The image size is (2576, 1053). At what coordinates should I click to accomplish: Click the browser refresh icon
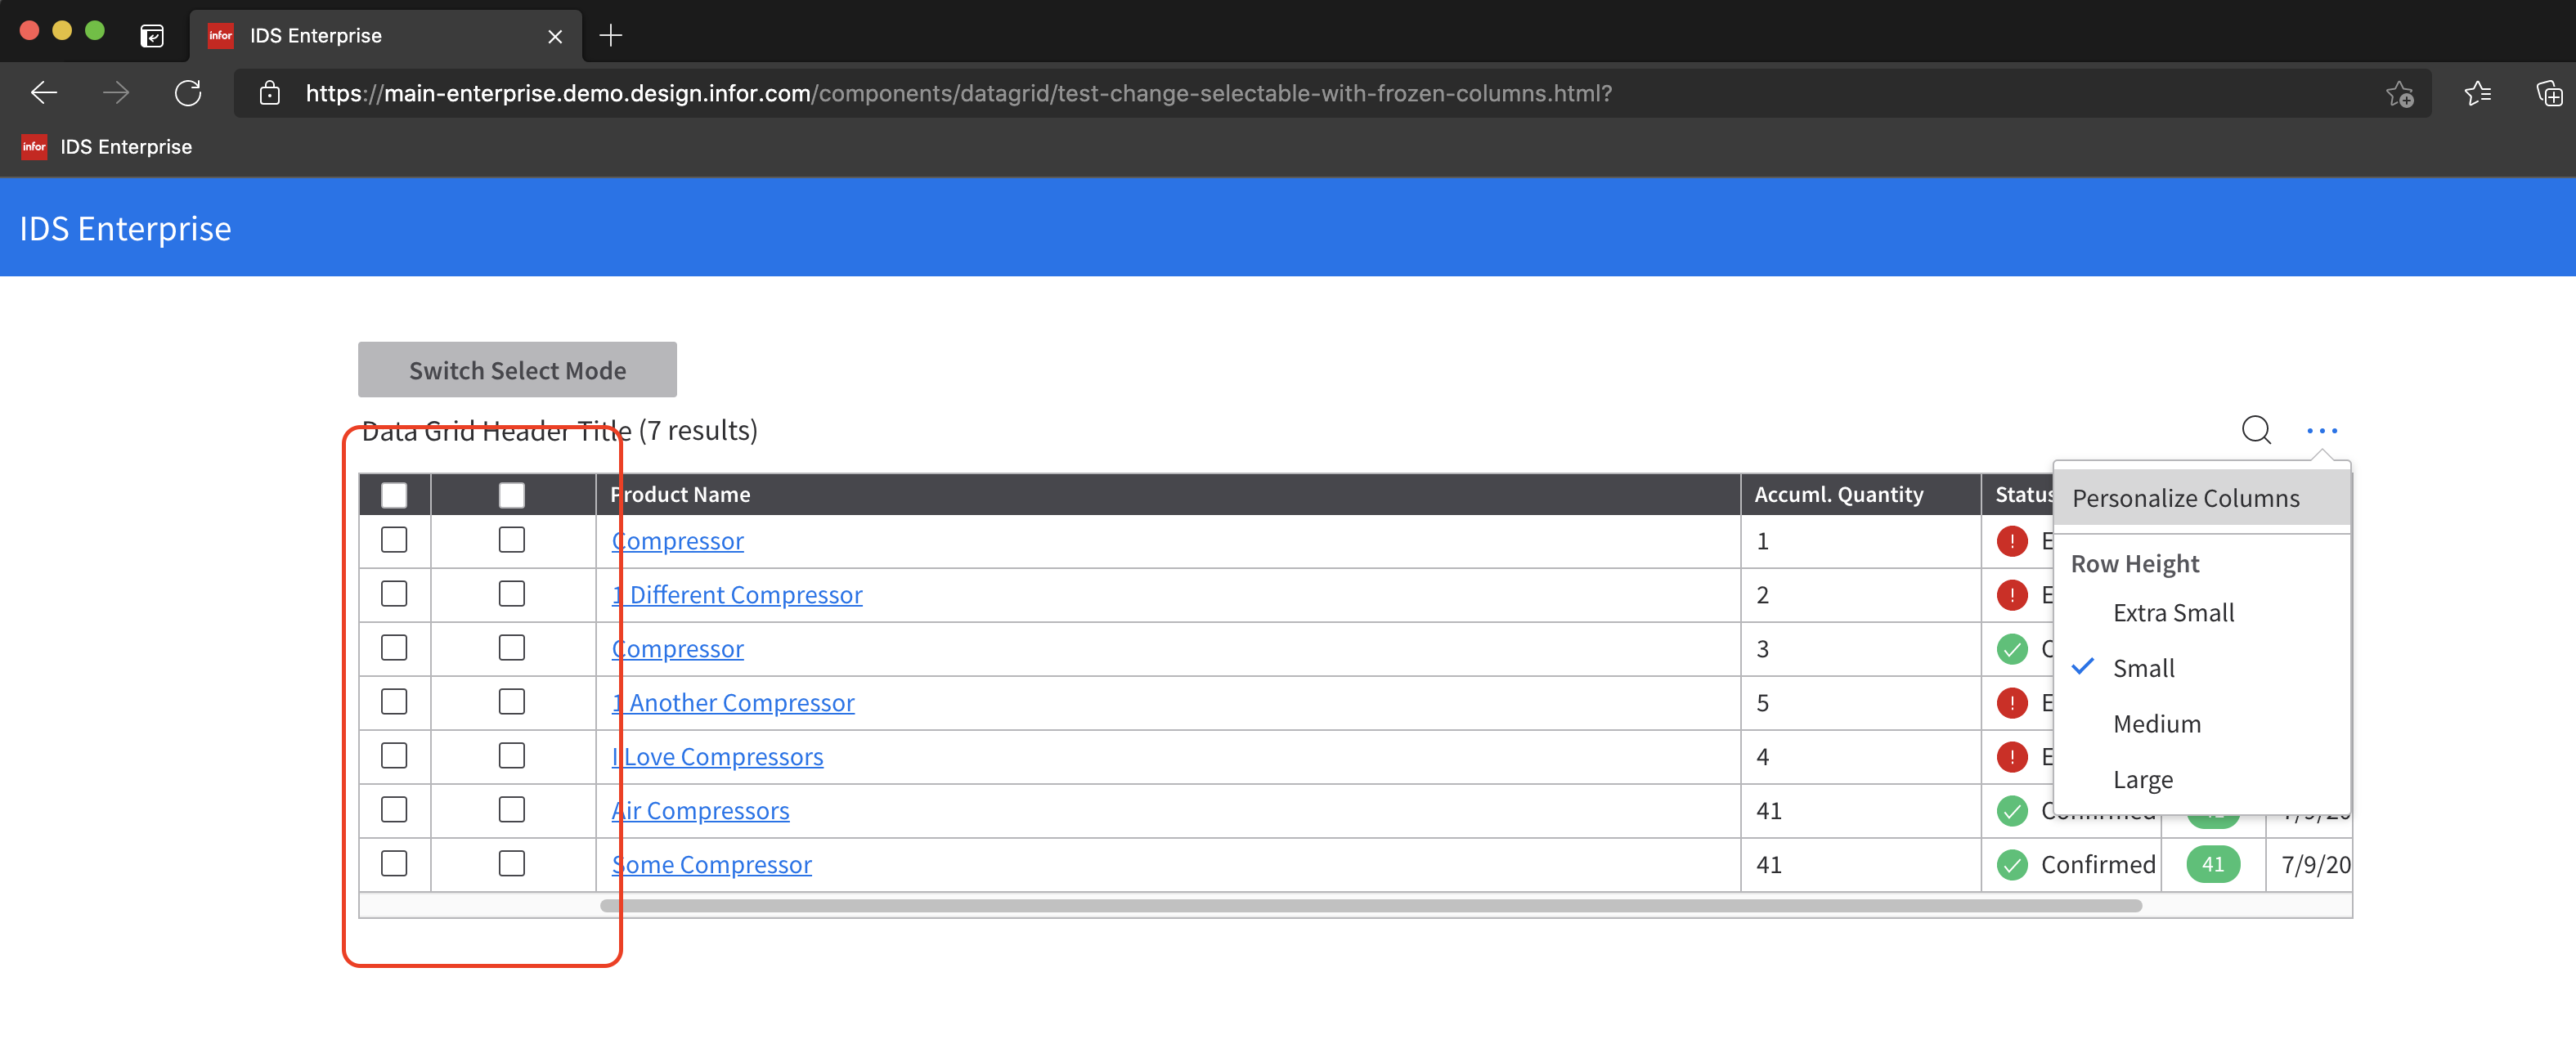click(x=188, y=93)
